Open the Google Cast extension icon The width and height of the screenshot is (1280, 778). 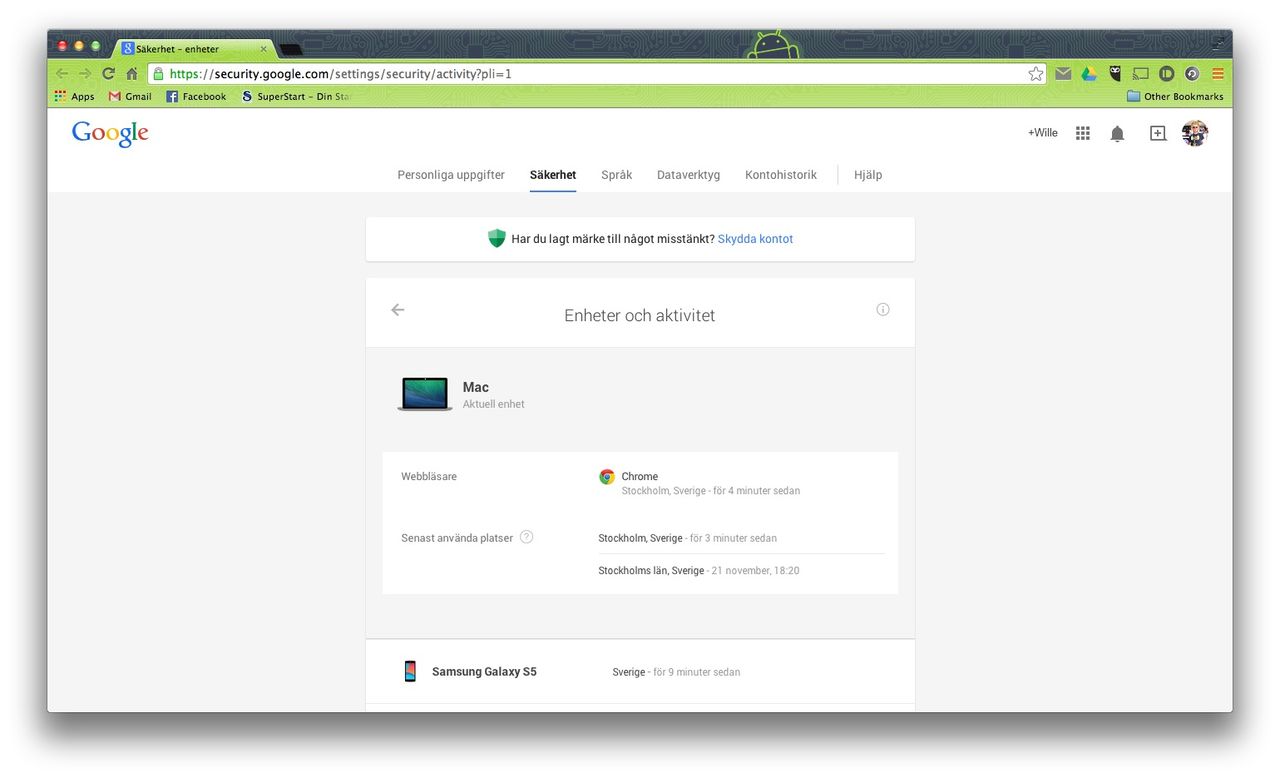tap(1141, 74)
